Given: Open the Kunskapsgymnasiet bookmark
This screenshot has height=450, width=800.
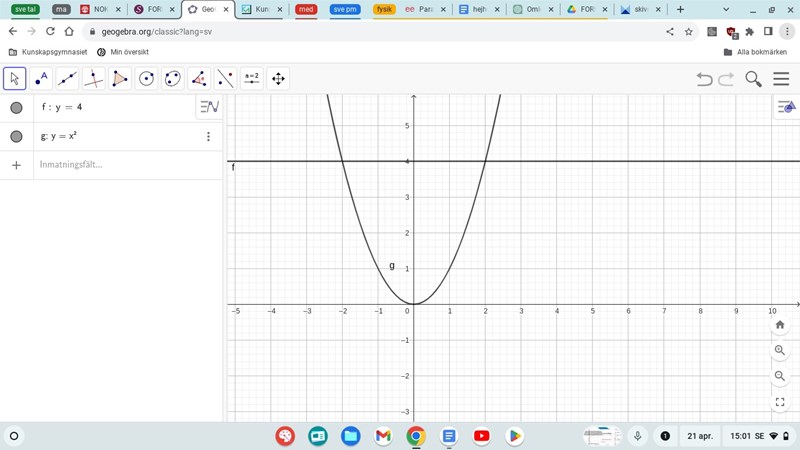Looking at the screenshot, I should click(x=47, y=52).
